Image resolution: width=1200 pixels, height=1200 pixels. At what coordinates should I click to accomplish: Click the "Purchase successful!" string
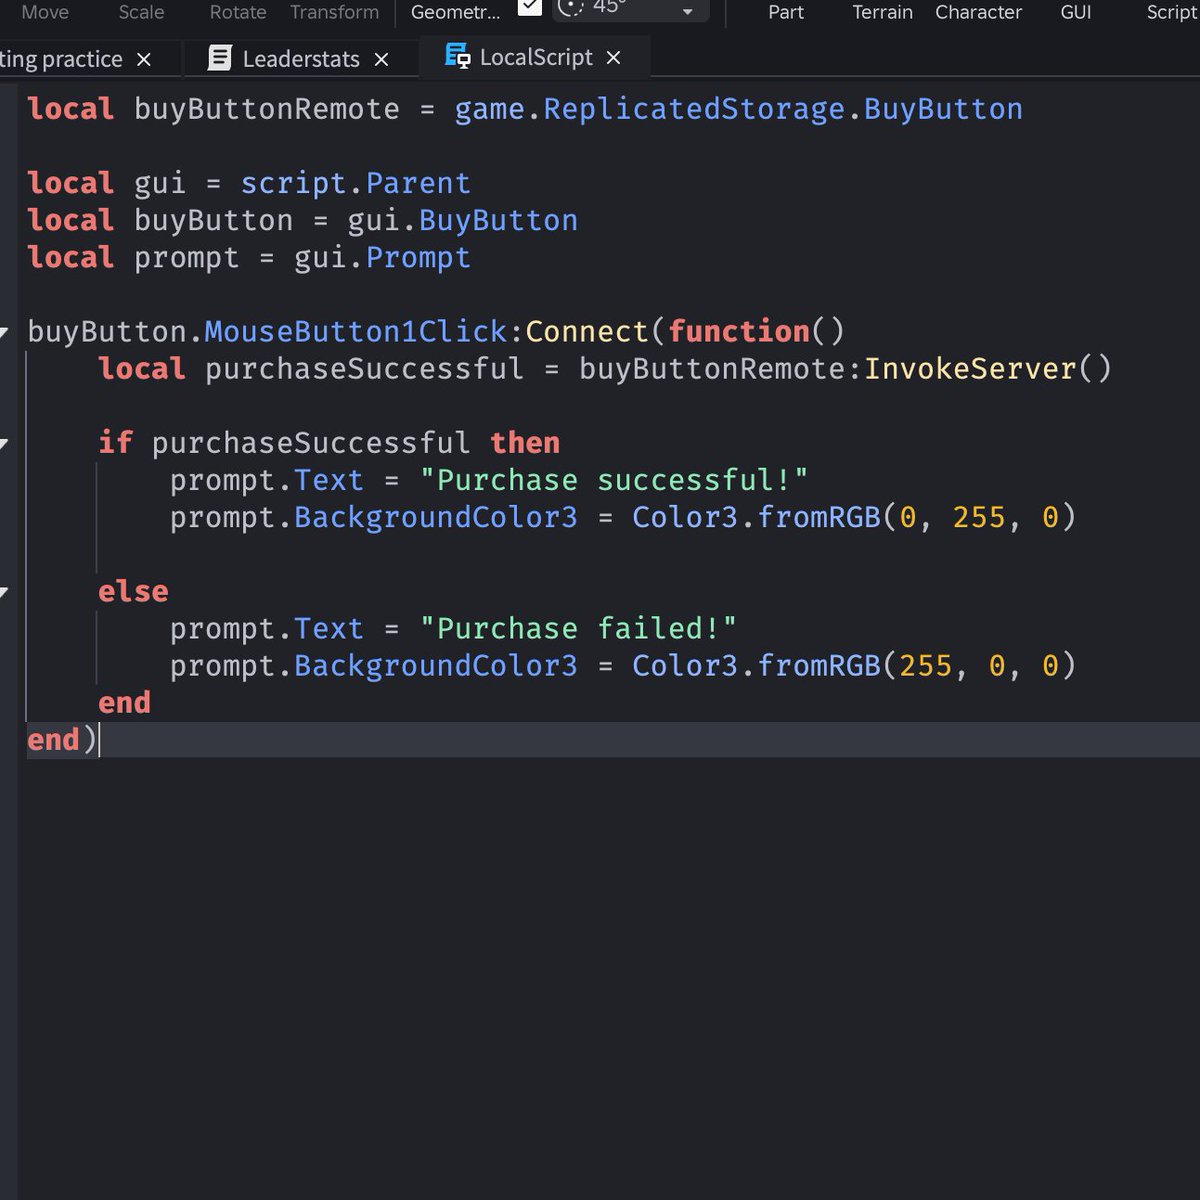[614, 480]
